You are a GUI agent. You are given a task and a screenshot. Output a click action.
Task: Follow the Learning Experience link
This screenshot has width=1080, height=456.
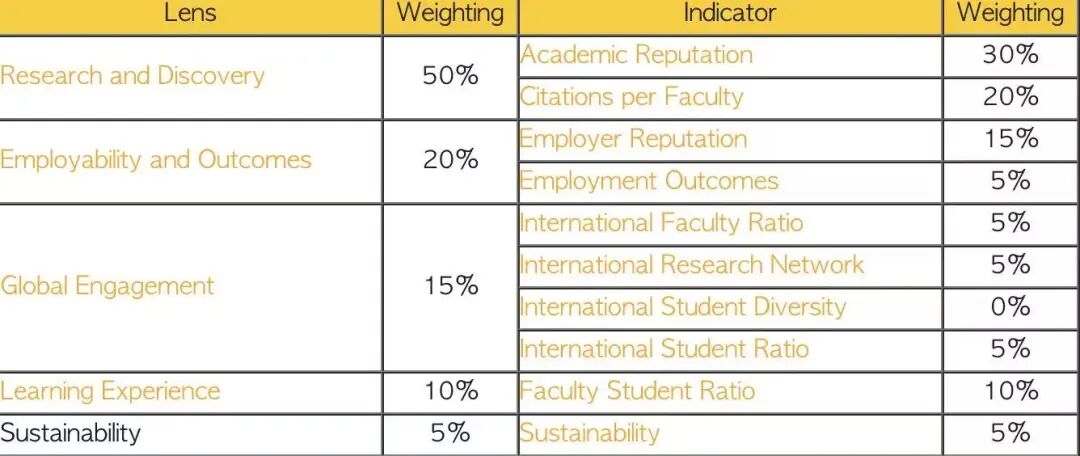110,391
